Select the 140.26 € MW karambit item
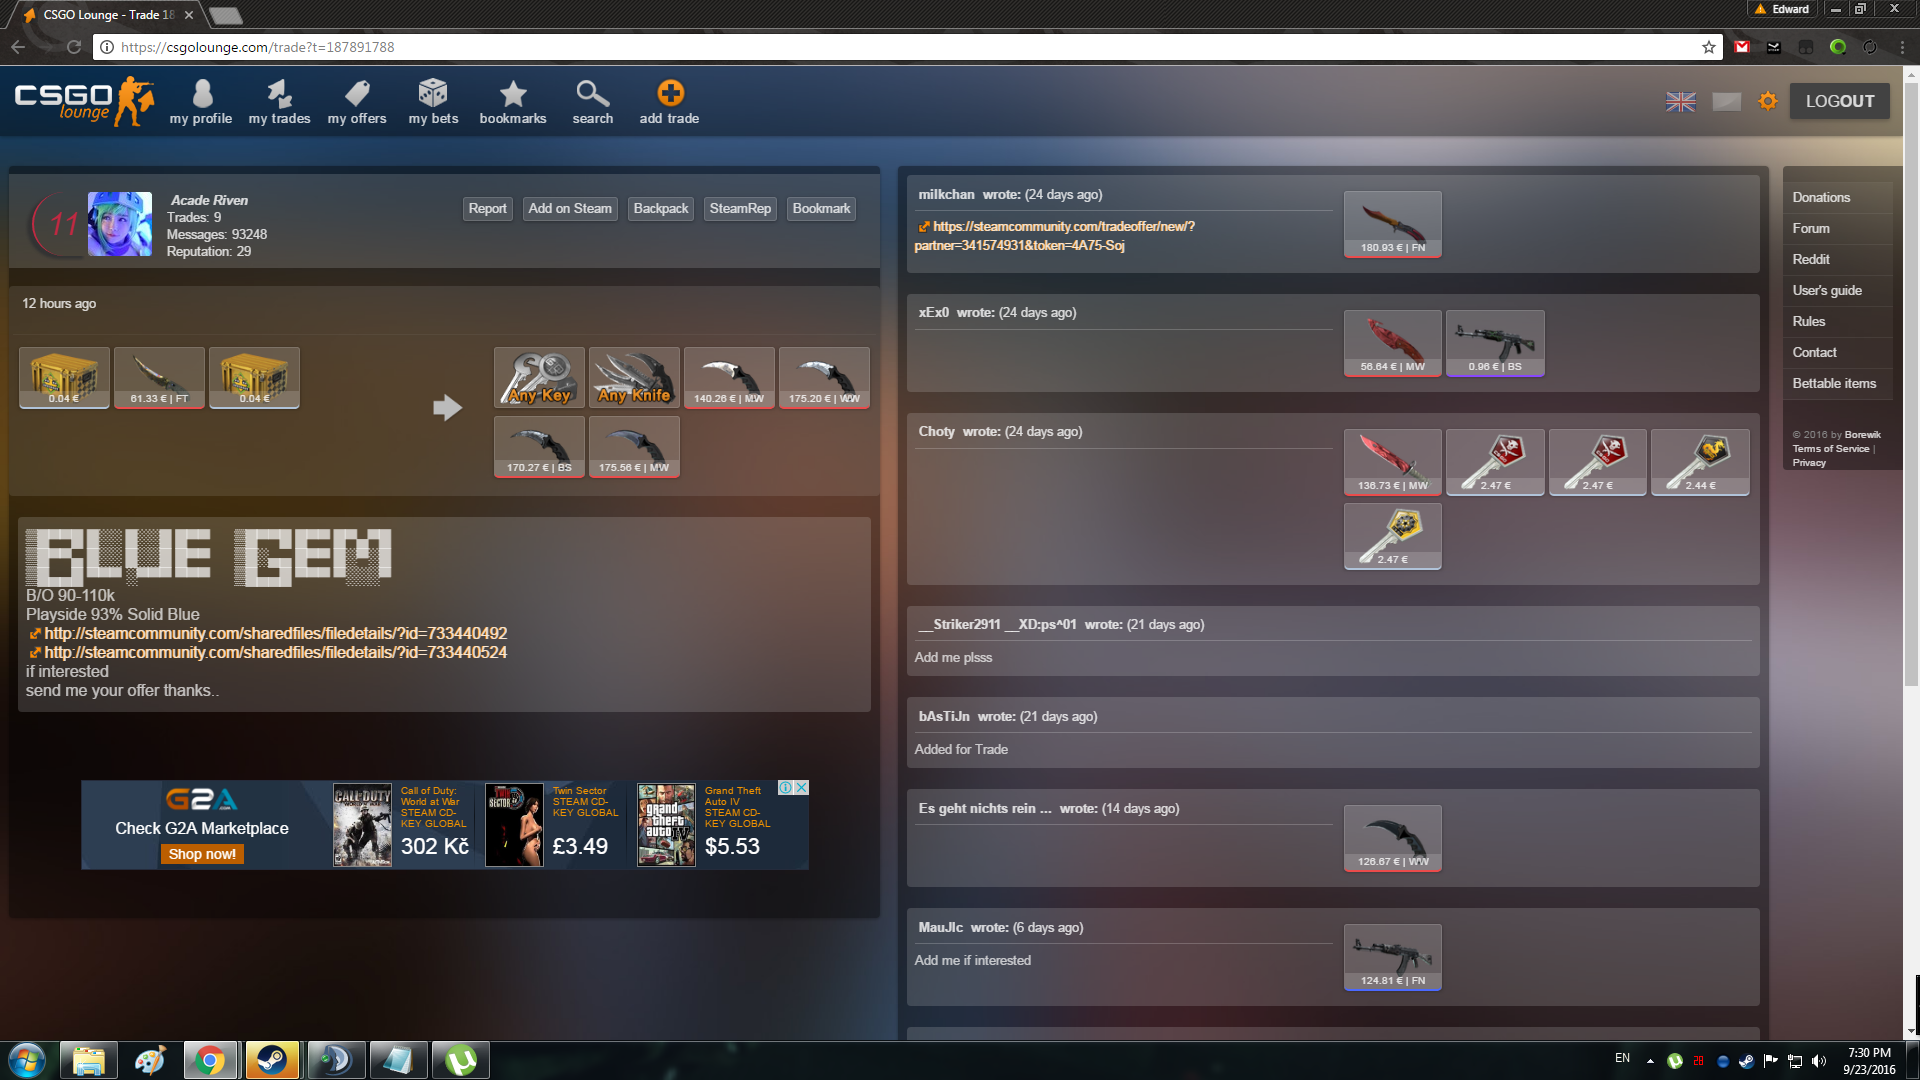 729,377
